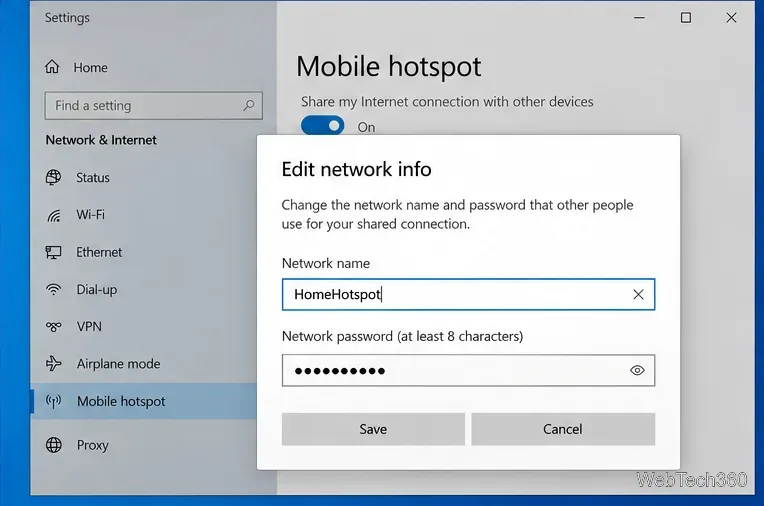This screenshot has width=764, height=506.
Task: Click the Settings window title text
Action: 67,18
